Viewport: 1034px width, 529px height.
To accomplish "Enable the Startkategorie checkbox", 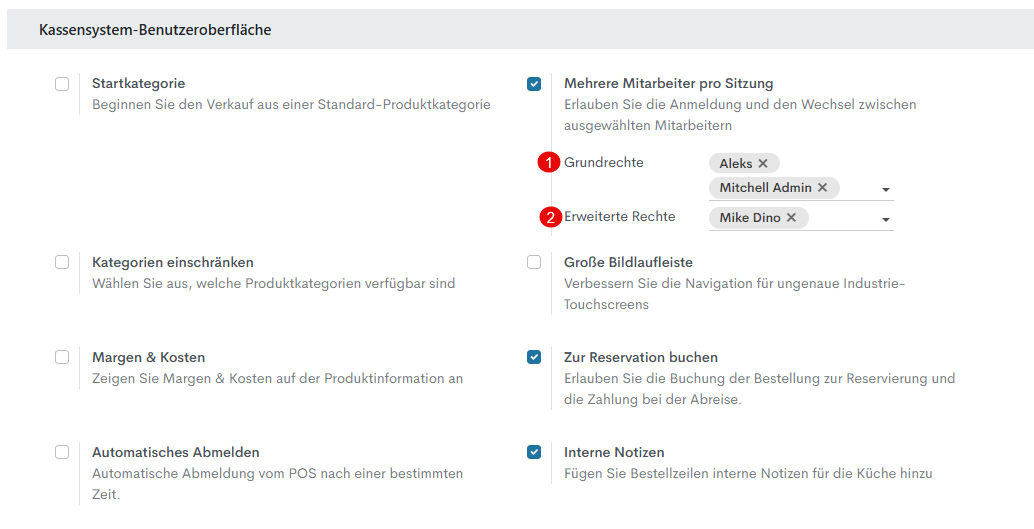I will point(62,84).
